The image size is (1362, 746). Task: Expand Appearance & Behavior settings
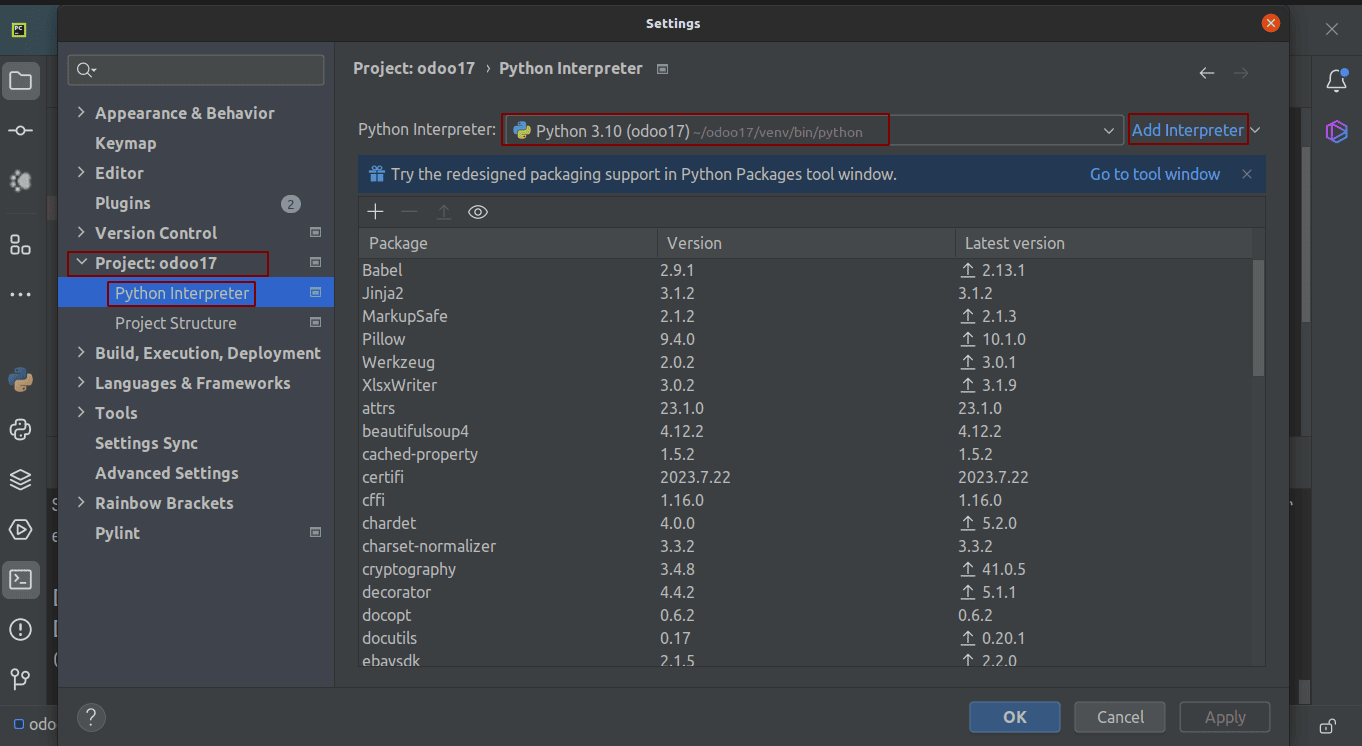(81, 113)
